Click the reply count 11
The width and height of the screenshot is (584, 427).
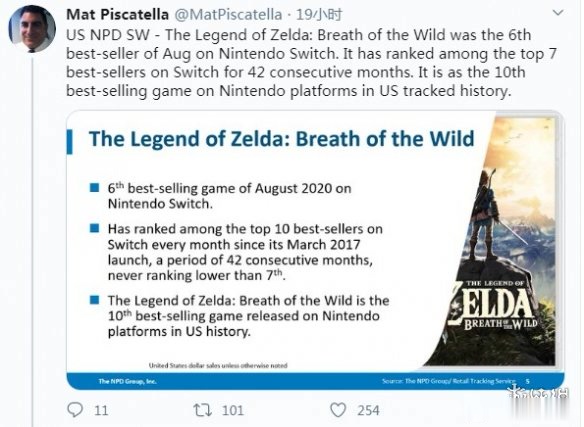(x=101, y=411)
